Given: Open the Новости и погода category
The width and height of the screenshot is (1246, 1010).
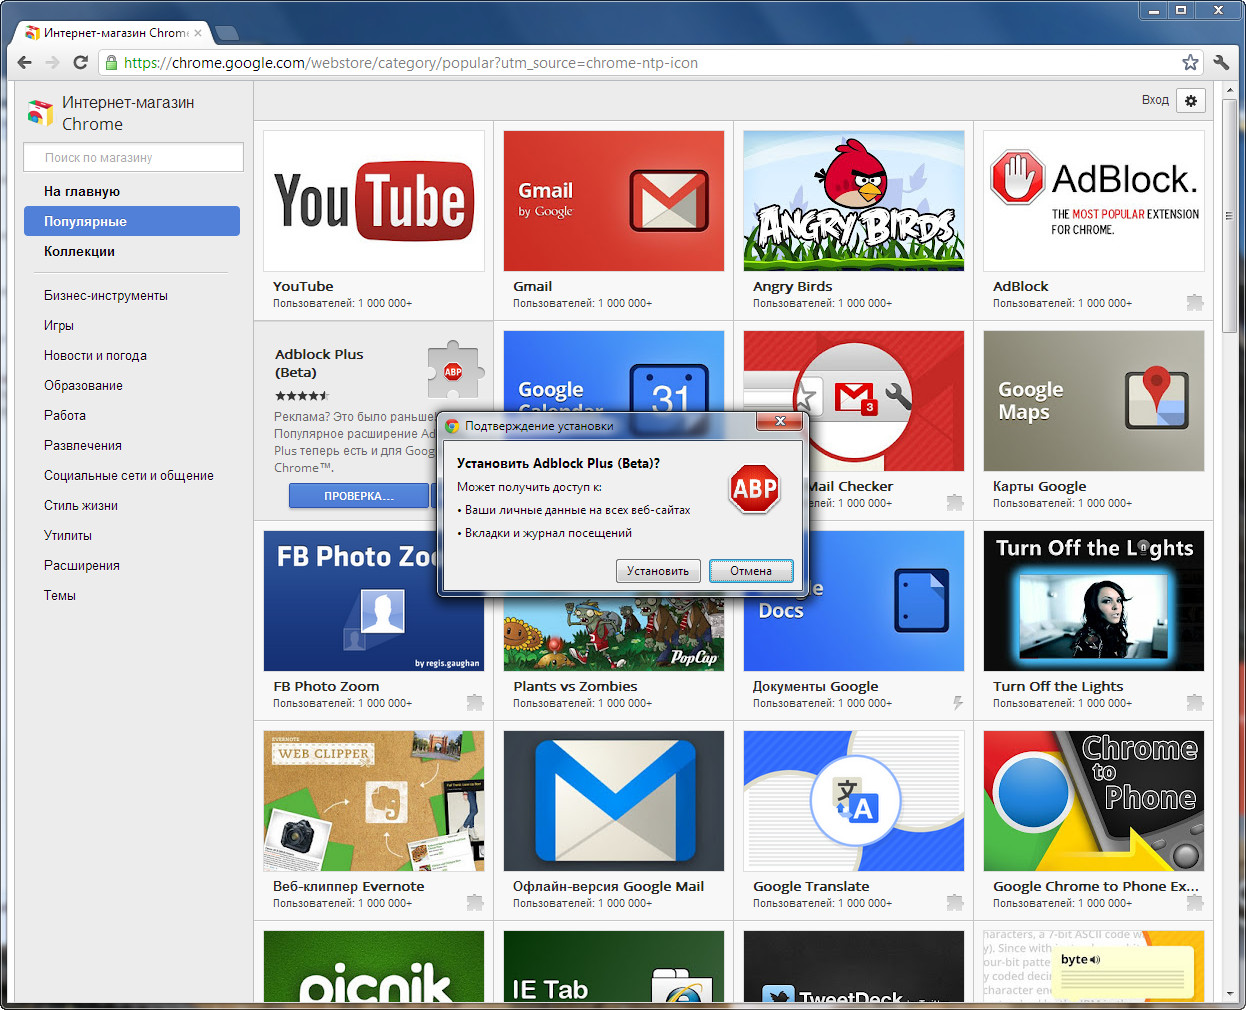Looking at the screenshot, I should 95,355.
